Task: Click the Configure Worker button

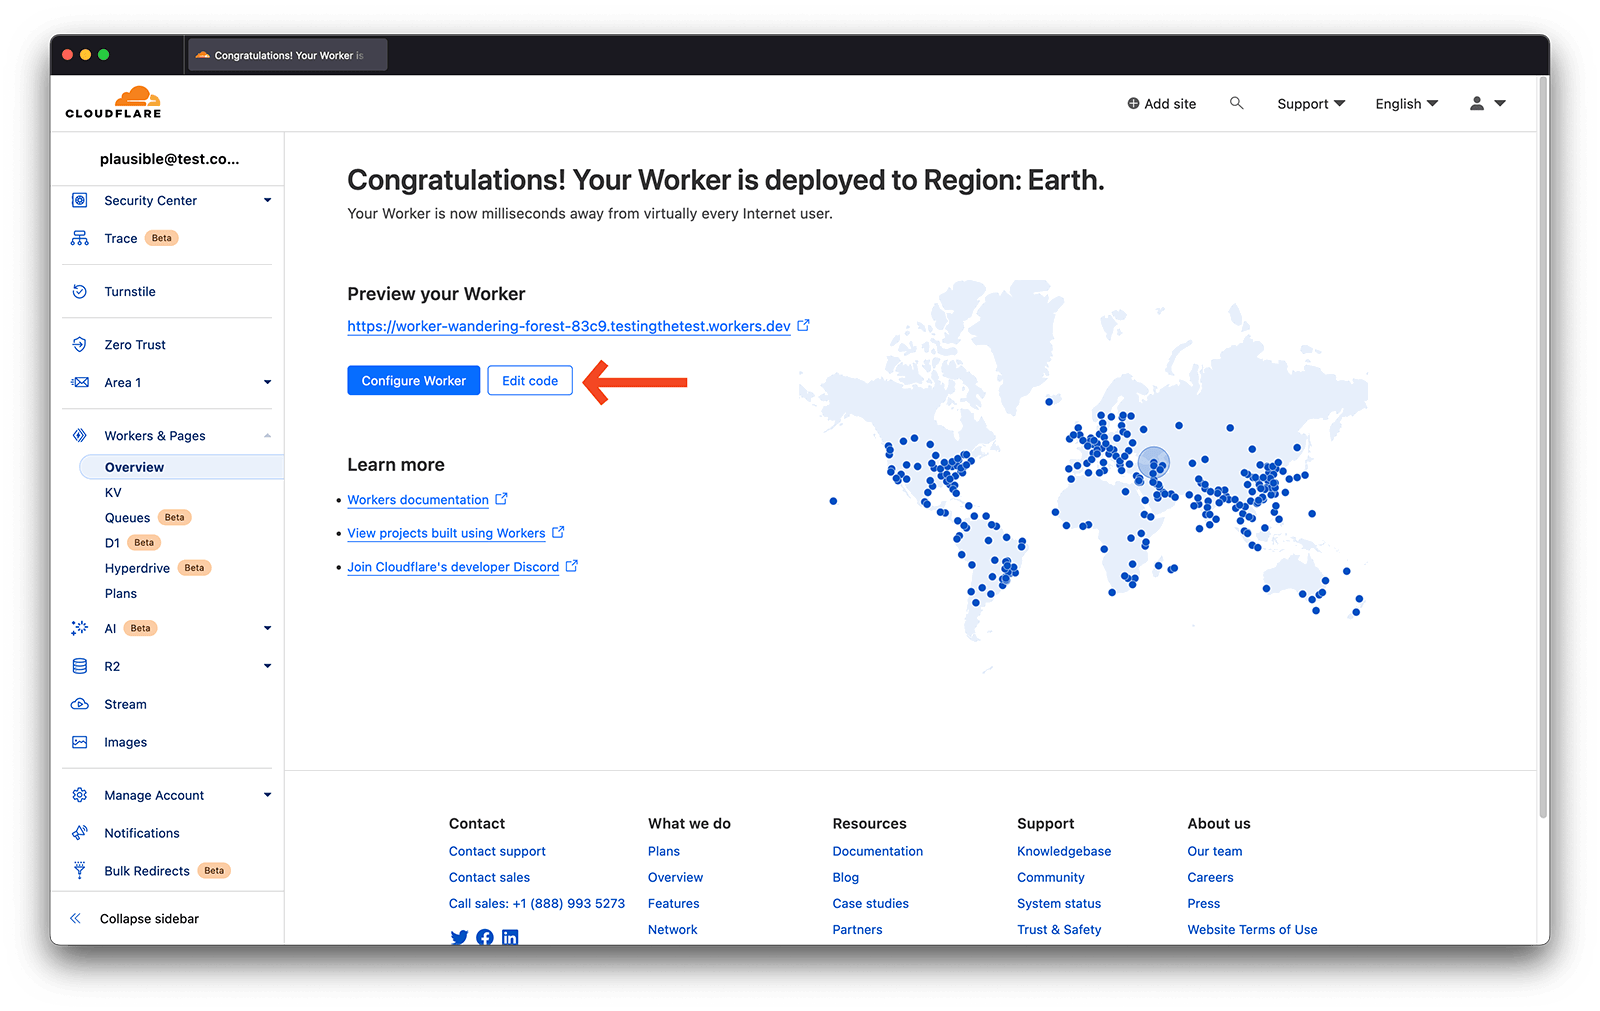Action: [x=413, y=380]
